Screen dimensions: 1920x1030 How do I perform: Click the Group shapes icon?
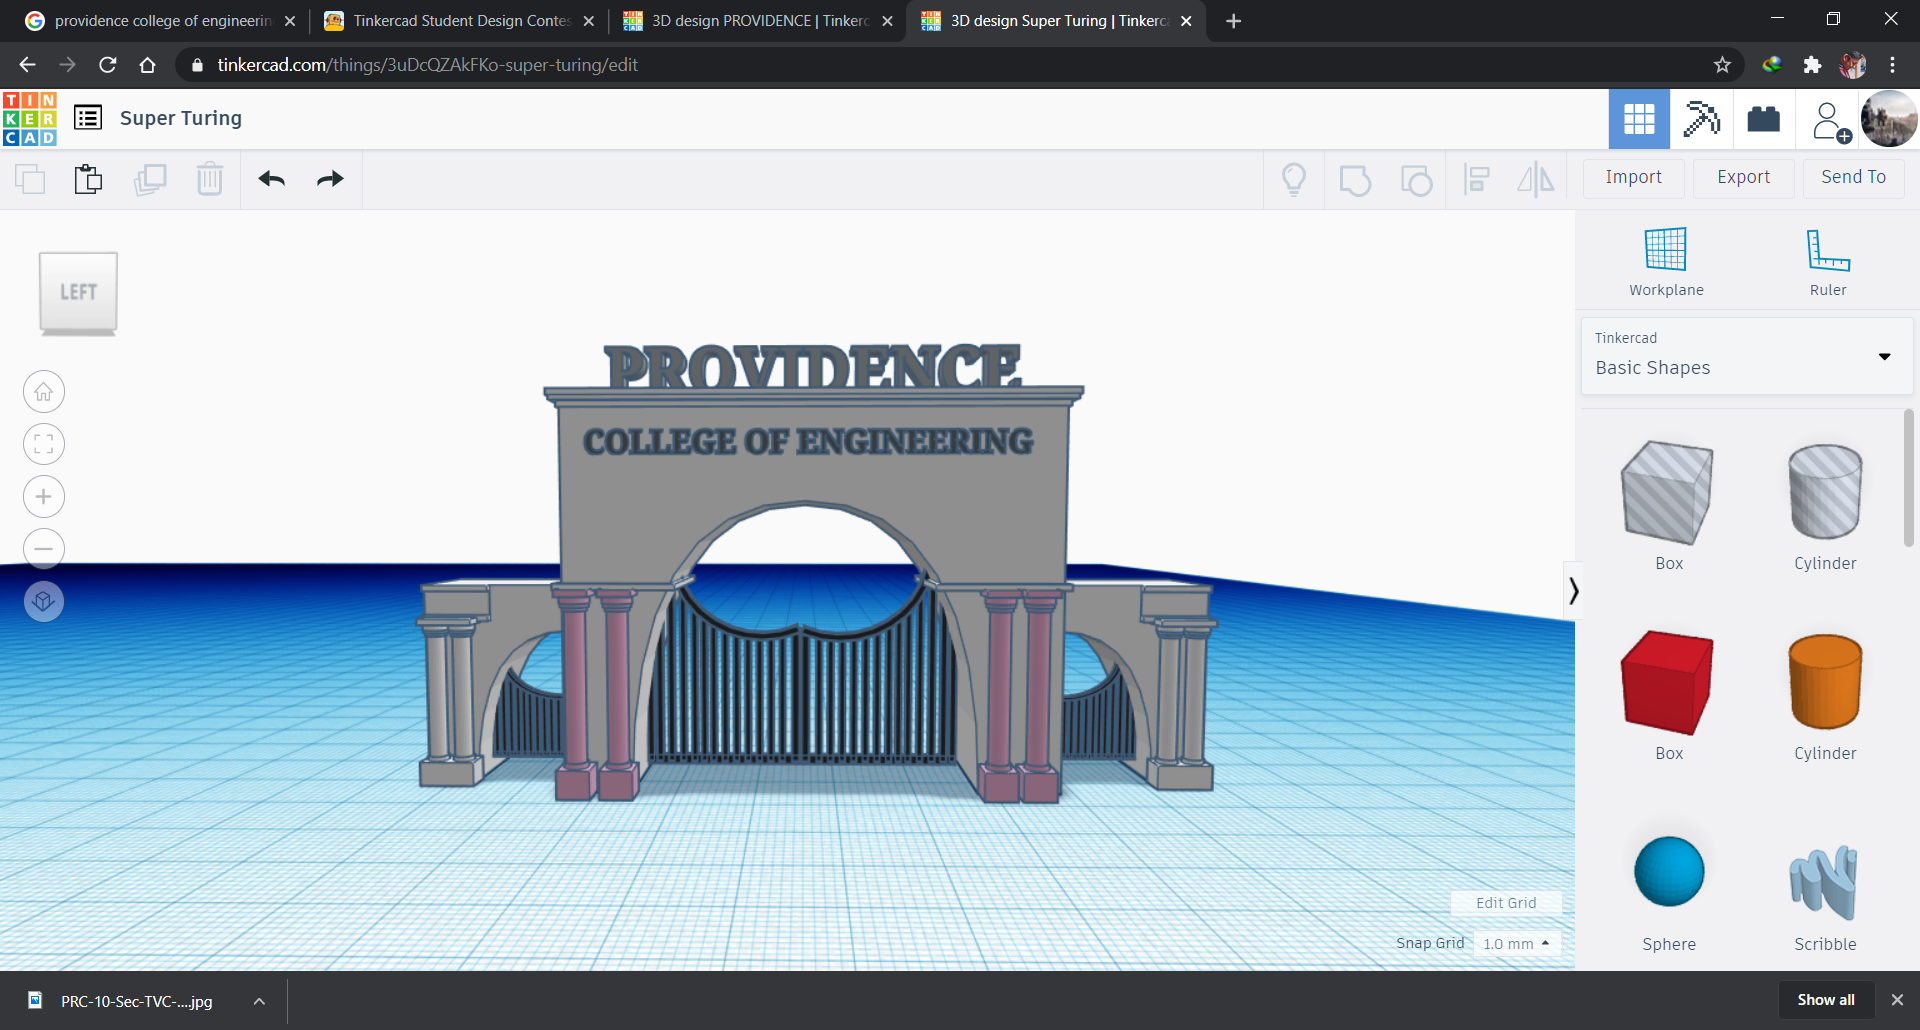pos(1355,180)
